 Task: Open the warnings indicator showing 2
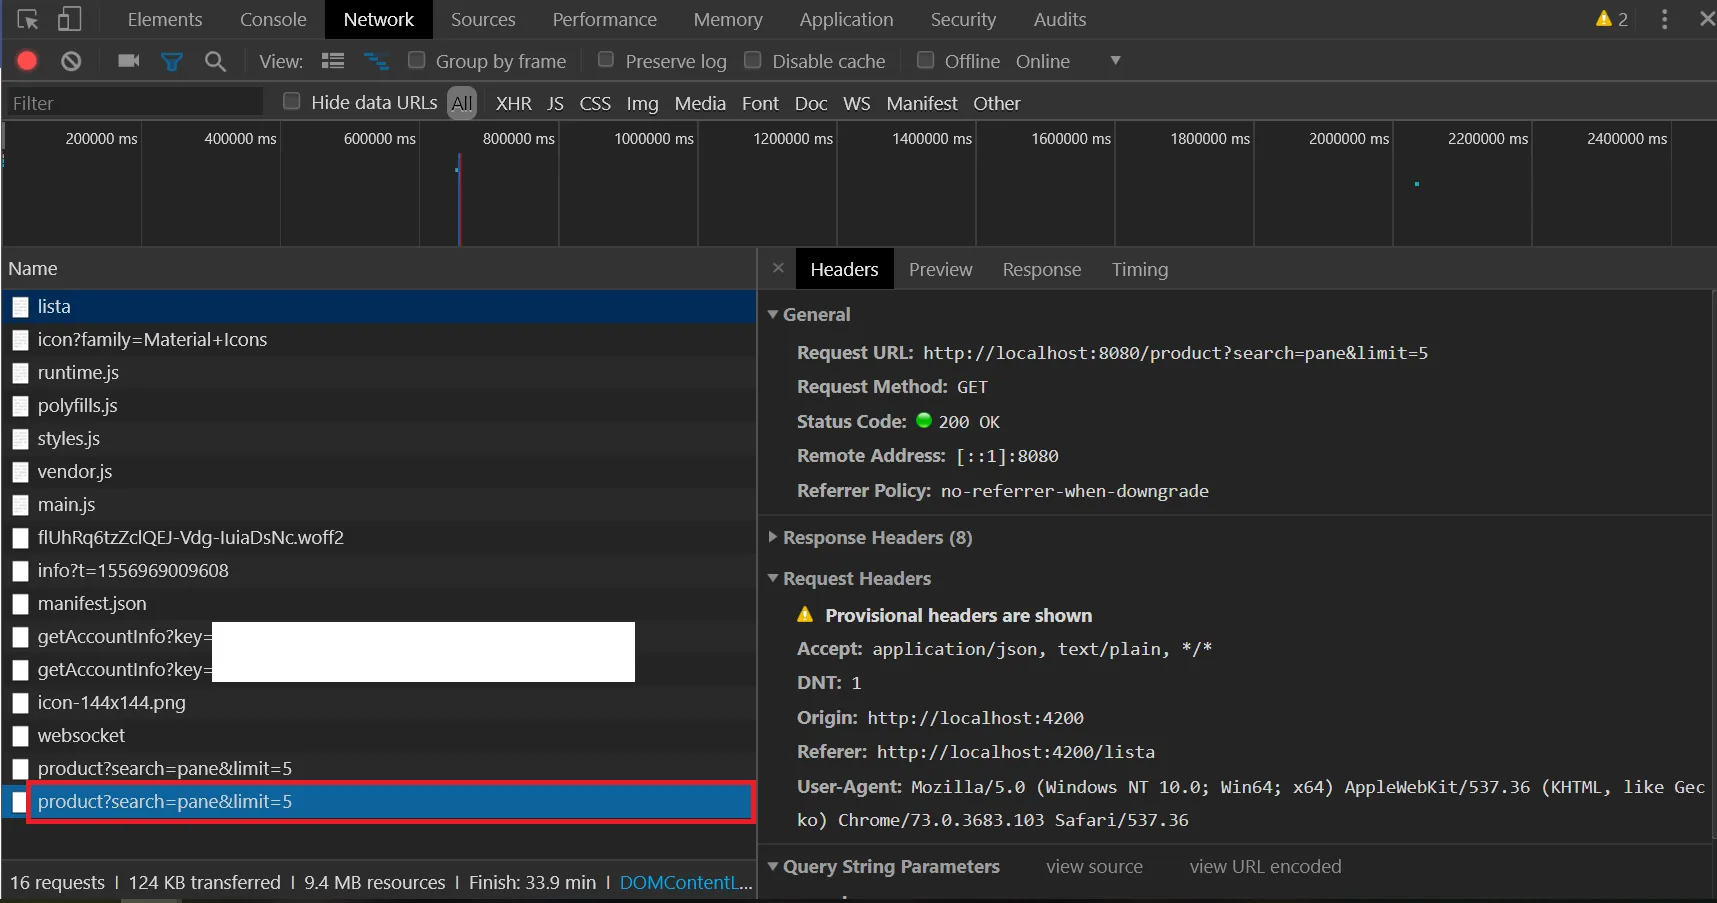tap(1612, 19)
